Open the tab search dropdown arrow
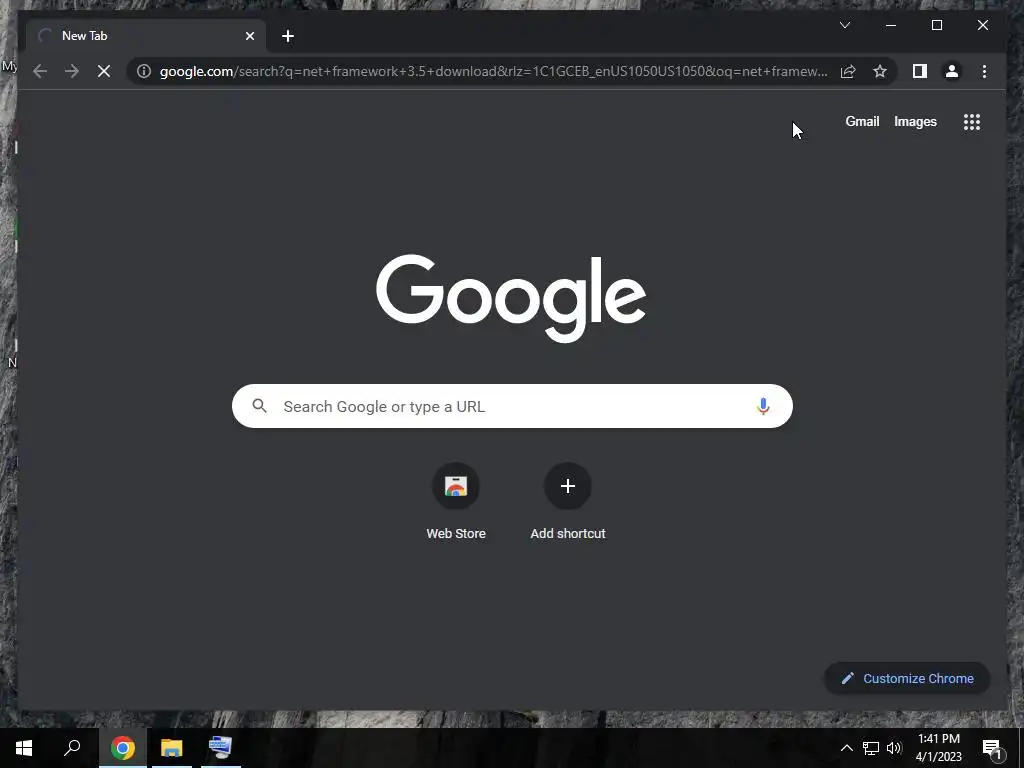The image size is (1024, 768). [845, 25]
